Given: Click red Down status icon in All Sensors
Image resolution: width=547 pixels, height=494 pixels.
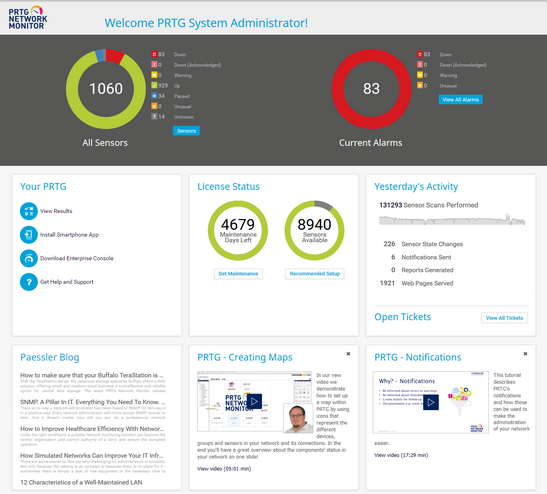Looking at the screenshot, I should pos(154,54).
